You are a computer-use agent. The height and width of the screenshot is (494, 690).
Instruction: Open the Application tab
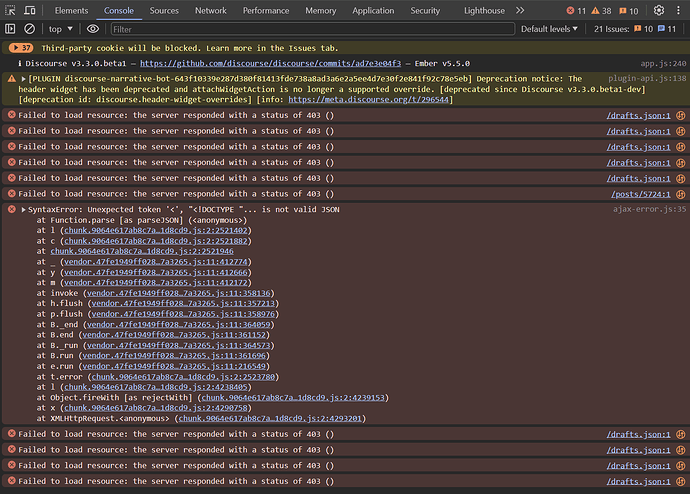pyautogui.click(x=373, y=11)
